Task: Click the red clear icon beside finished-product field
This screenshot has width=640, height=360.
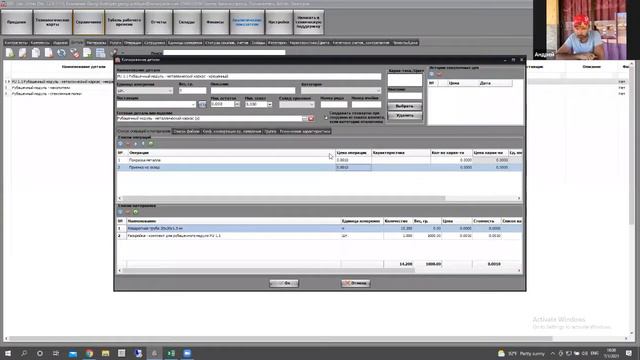Action: click(311, 118)
